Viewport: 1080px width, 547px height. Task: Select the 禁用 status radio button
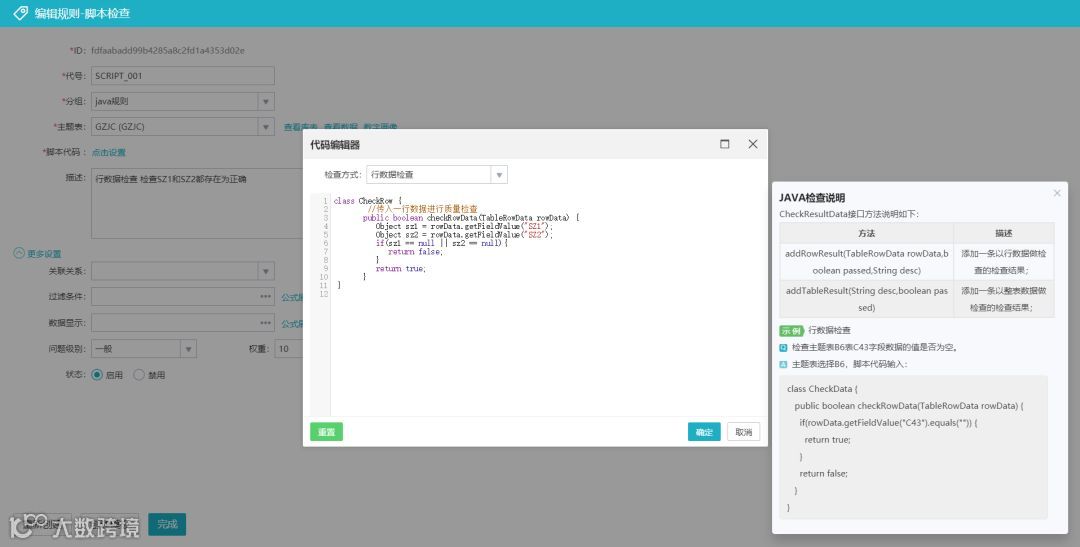139,375
